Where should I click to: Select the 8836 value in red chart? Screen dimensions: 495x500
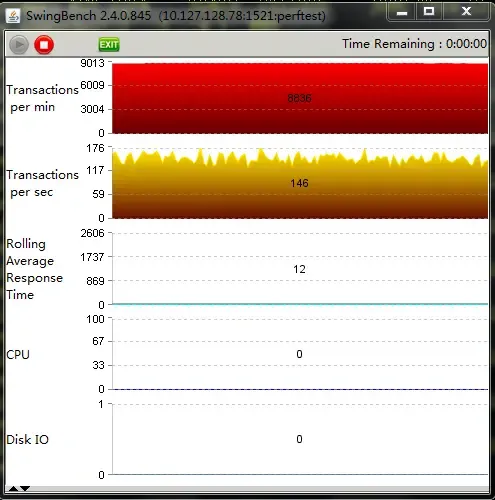[x=299, y=98]
